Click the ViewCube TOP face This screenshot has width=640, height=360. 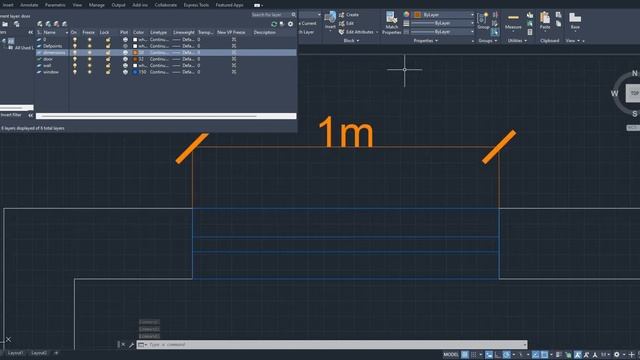click(633, 93)
